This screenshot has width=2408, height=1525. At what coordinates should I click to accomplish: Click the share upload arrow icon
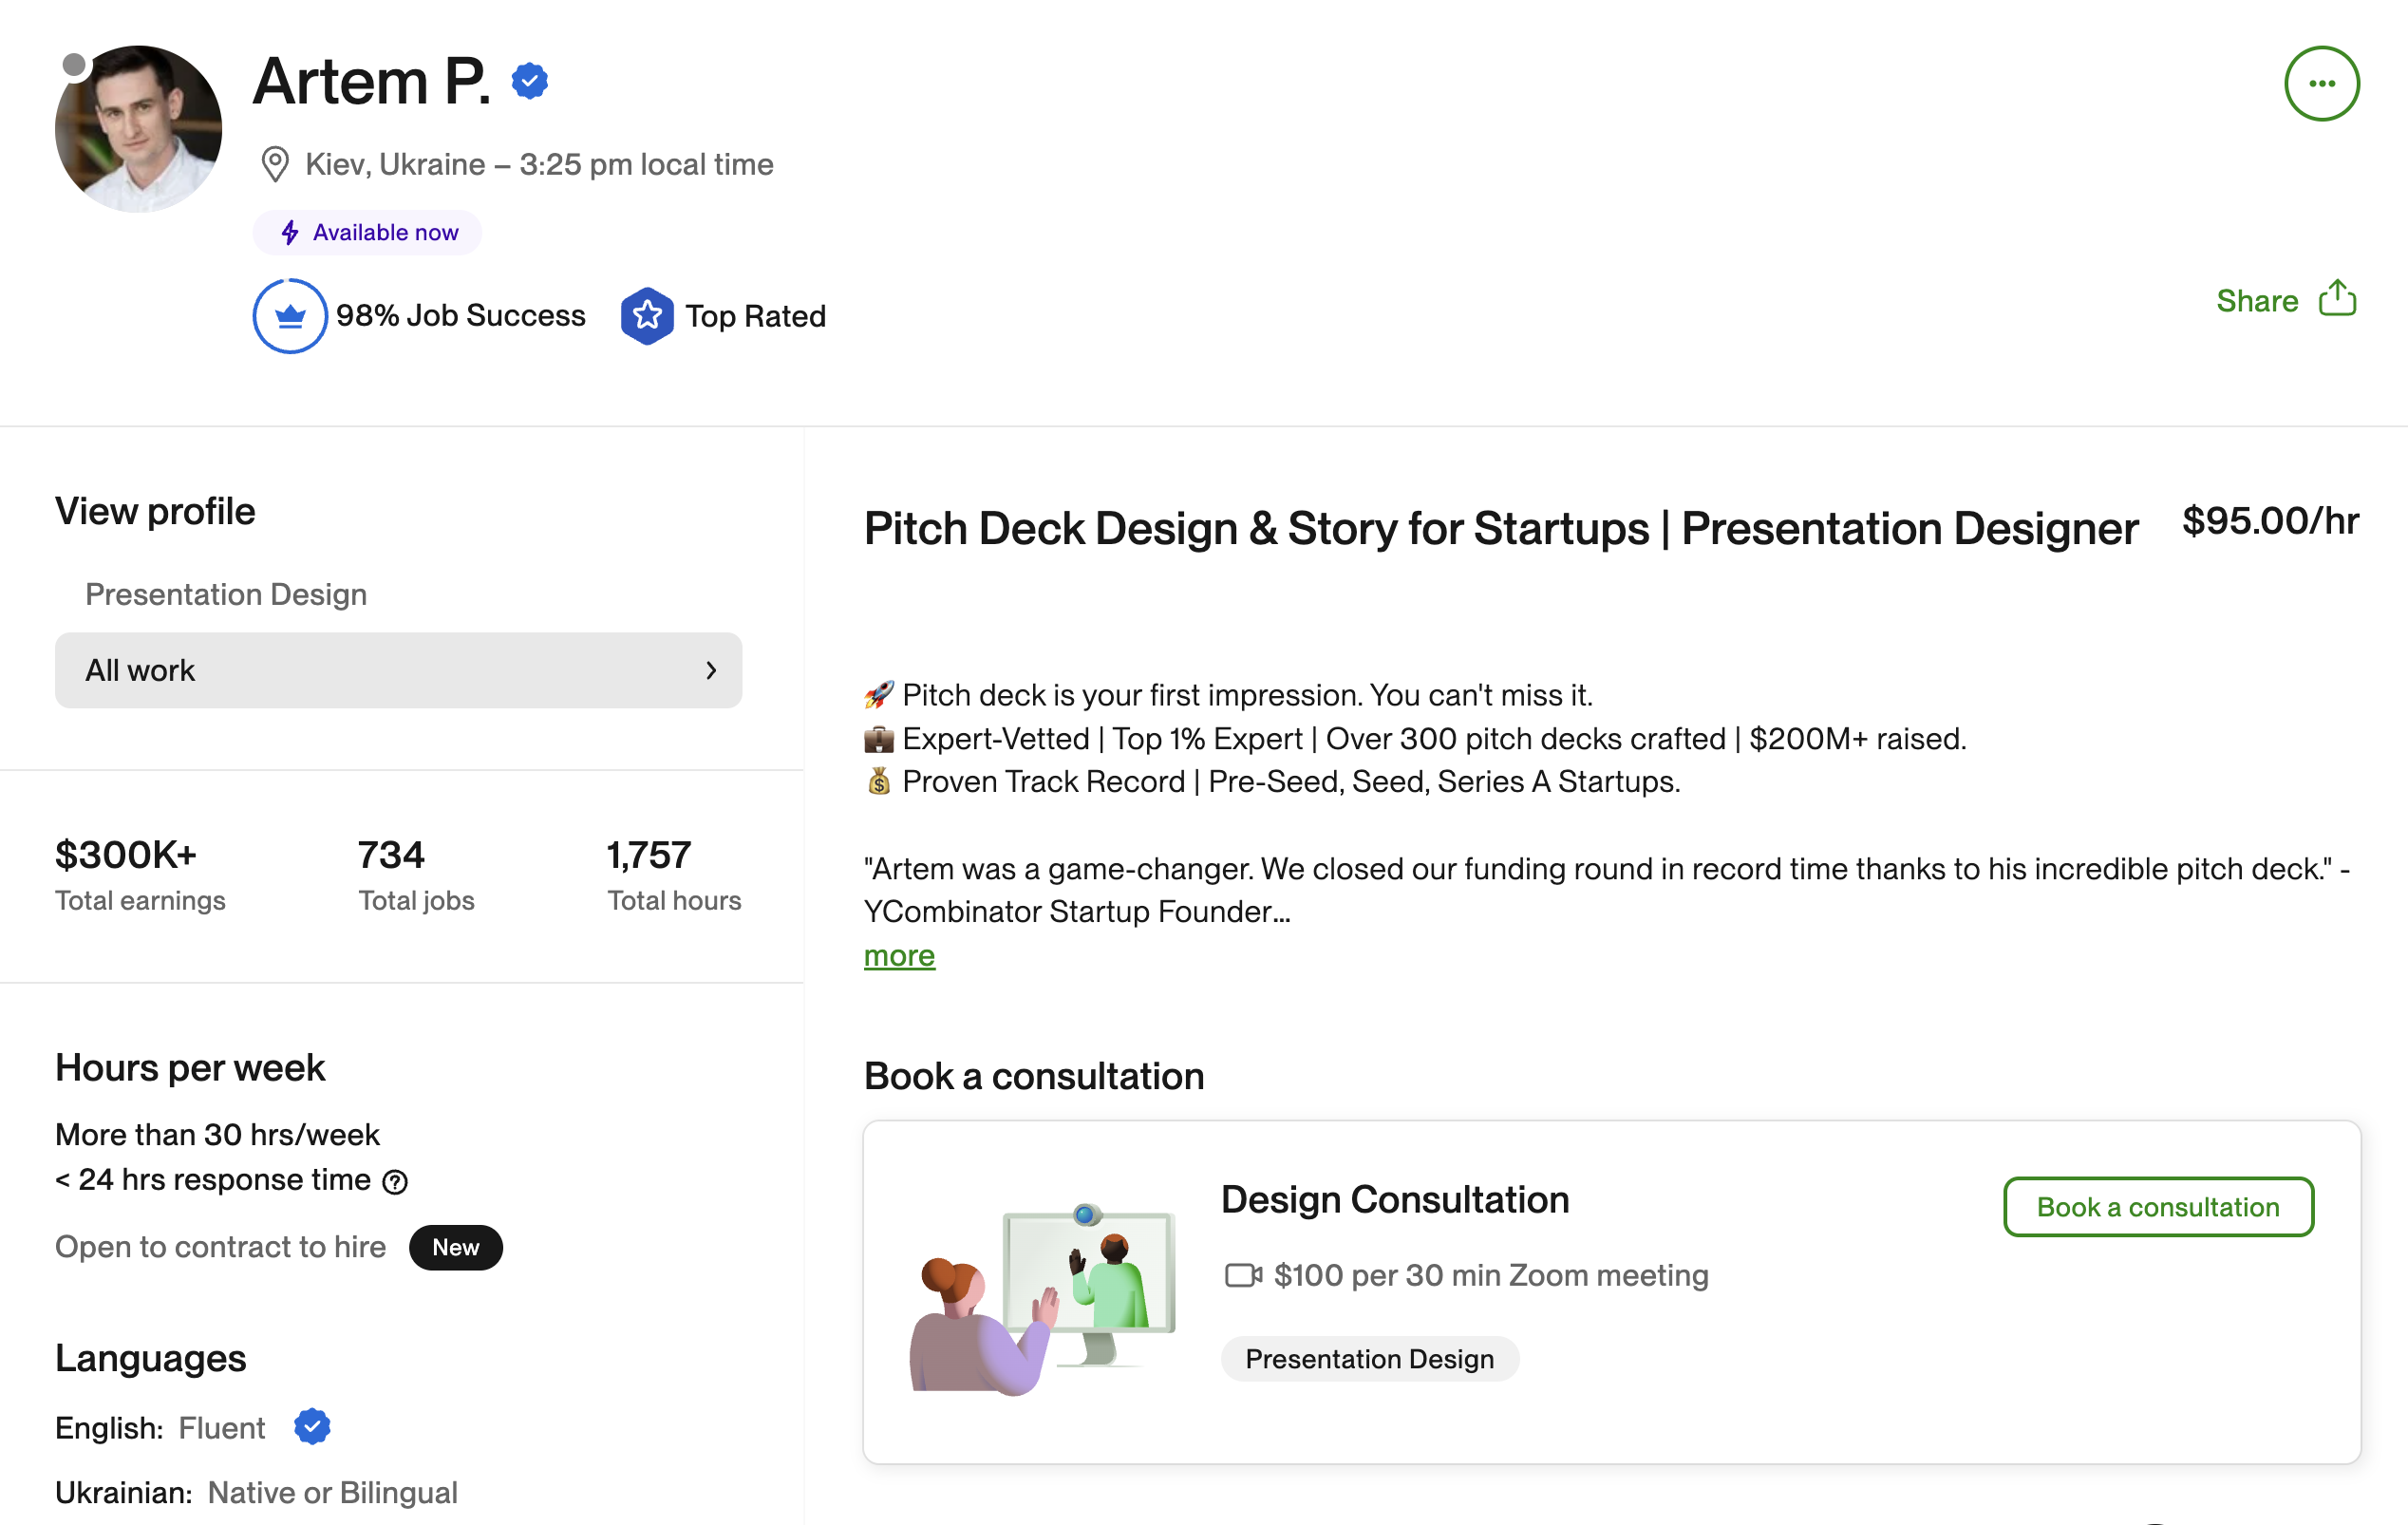pos(2337,299)
